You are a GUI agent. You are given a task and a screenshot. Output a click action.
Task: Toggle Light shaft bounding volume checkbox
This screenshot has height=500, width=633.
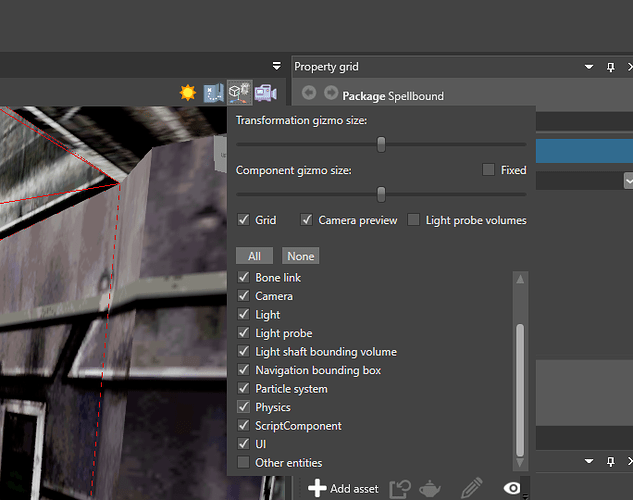click(243, 351)
